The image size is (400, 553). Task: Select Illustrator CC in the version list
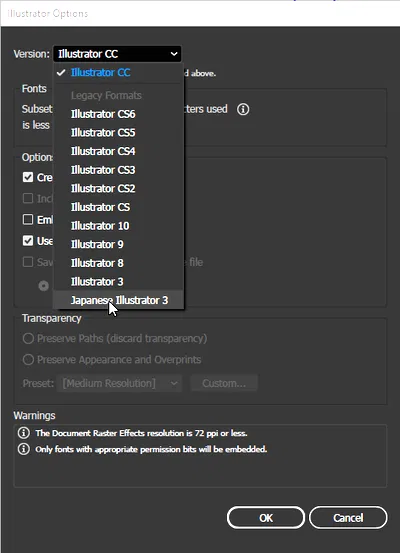[118, 73]
